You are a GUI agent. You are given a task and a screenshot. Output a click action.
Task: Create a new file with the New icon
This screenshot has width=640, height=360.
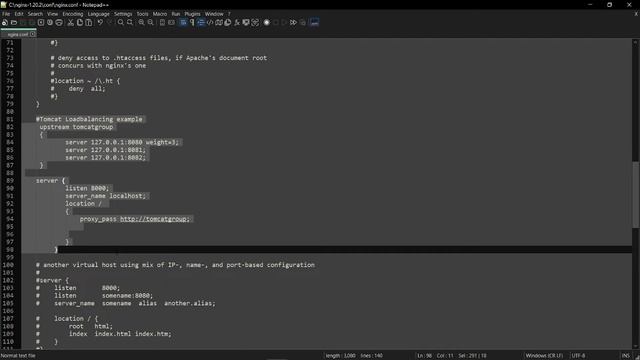click(5, 22)
